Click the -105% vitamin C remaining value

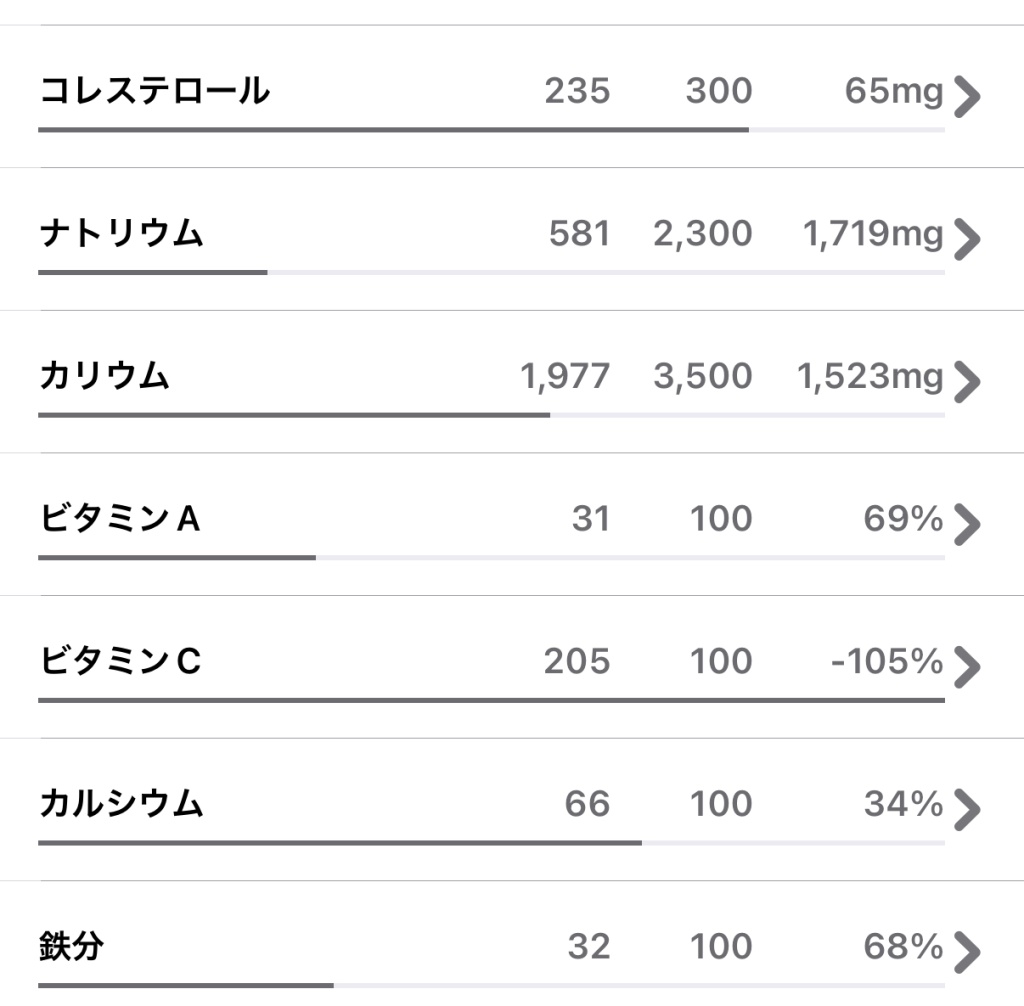click(x=887, y=661)
